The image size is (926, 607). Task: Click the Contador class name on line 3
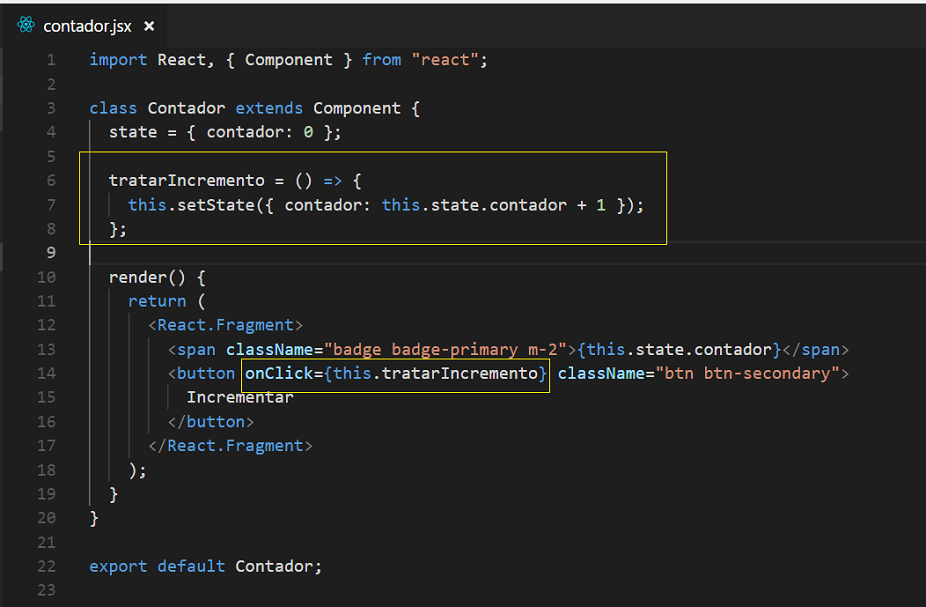tap(186, 108)
